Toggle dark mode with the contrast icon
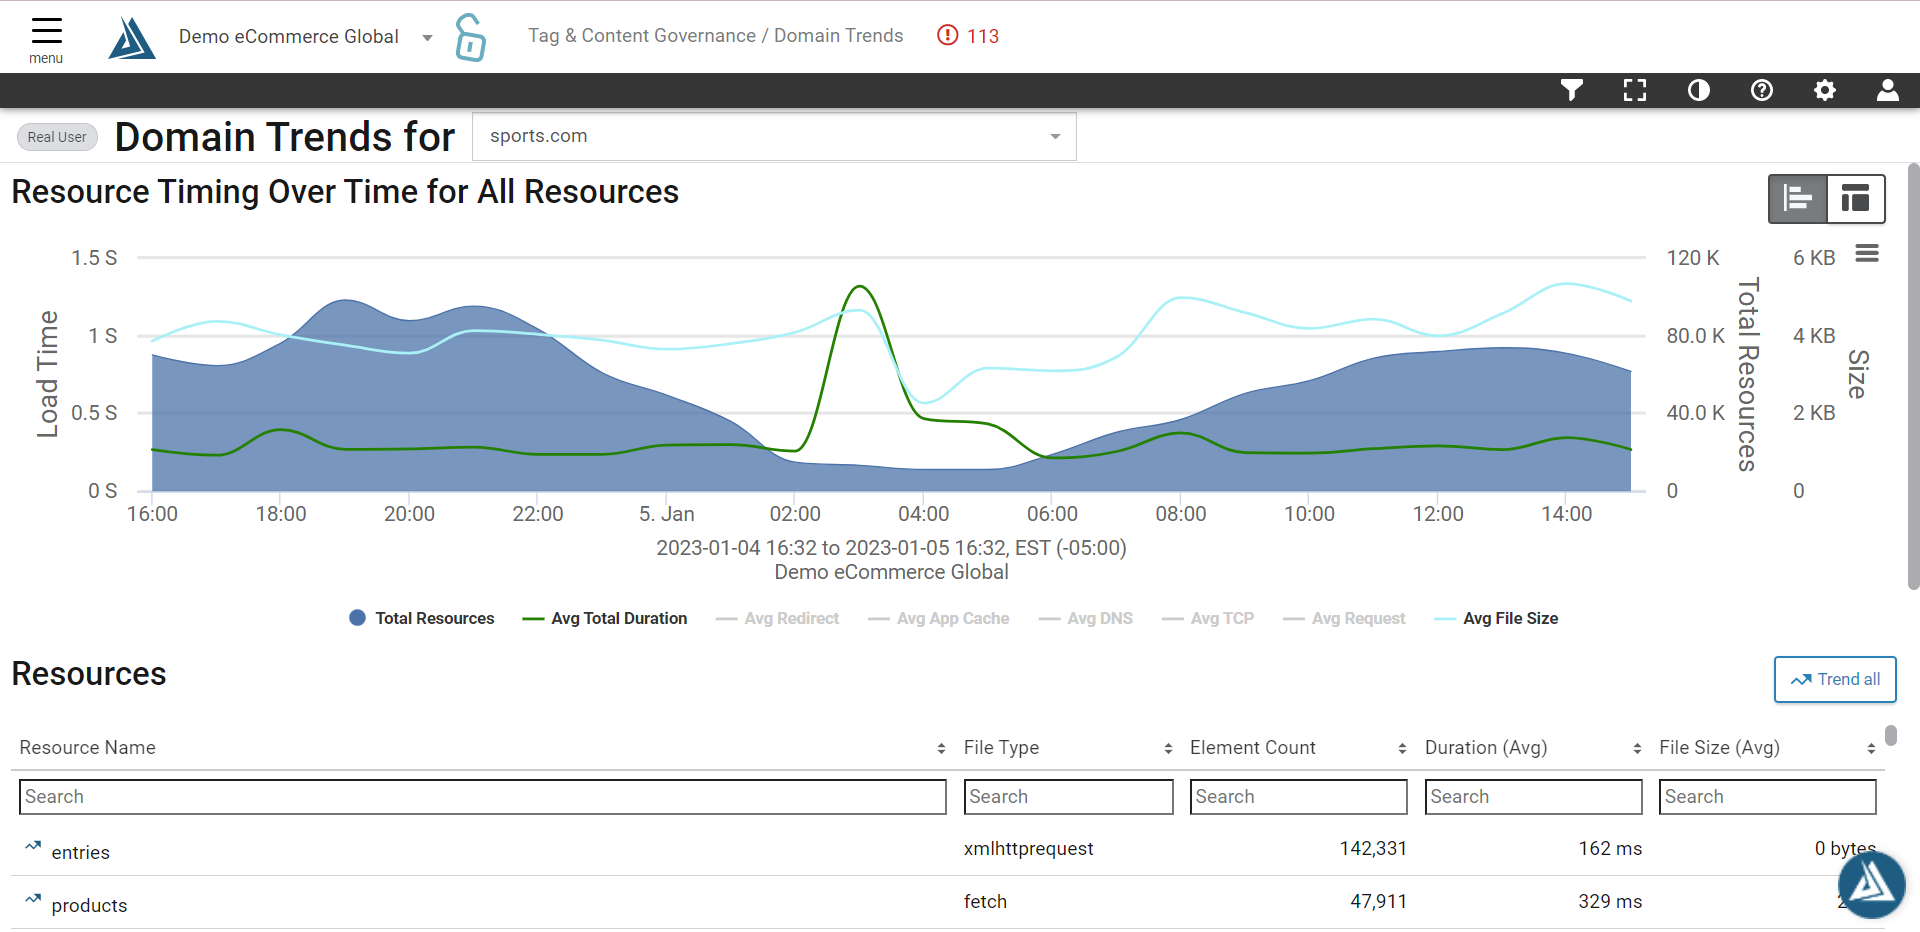The width and height of the screenshot is (1920, 932). click(x=1698, y=90)
